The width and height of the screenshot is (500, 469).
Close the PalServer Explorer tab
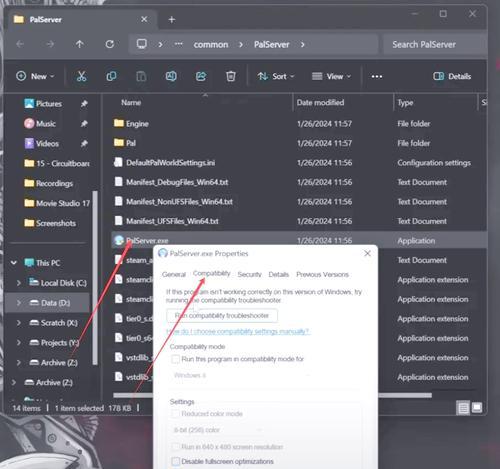click(144, 19)
